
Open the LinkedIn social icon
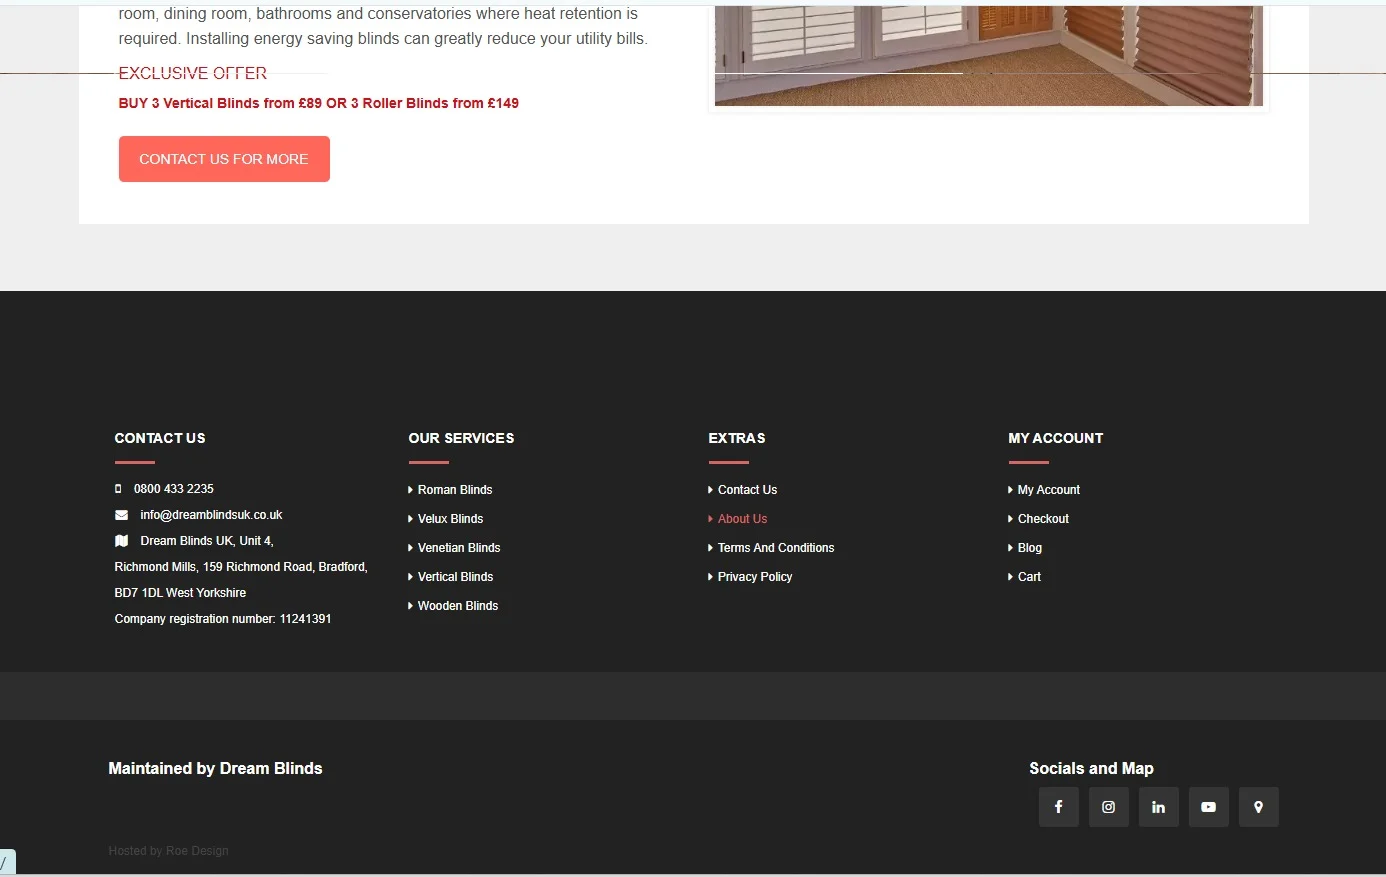1158,807
